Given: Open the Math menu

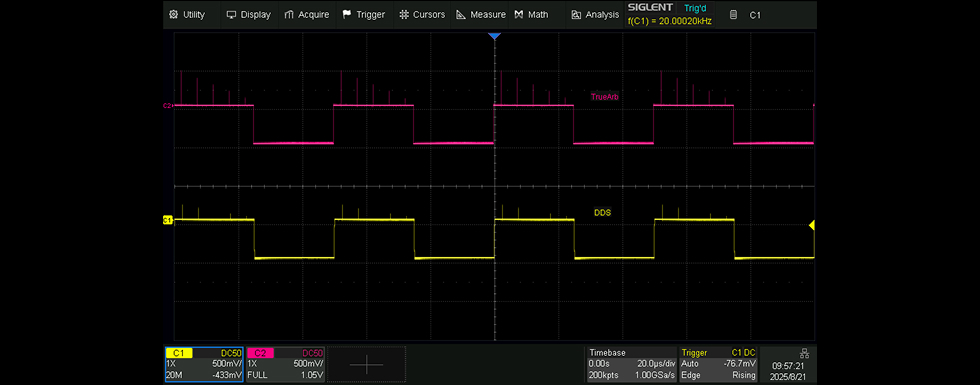Looking at the screenshot, I should click(x=531, y=14).
